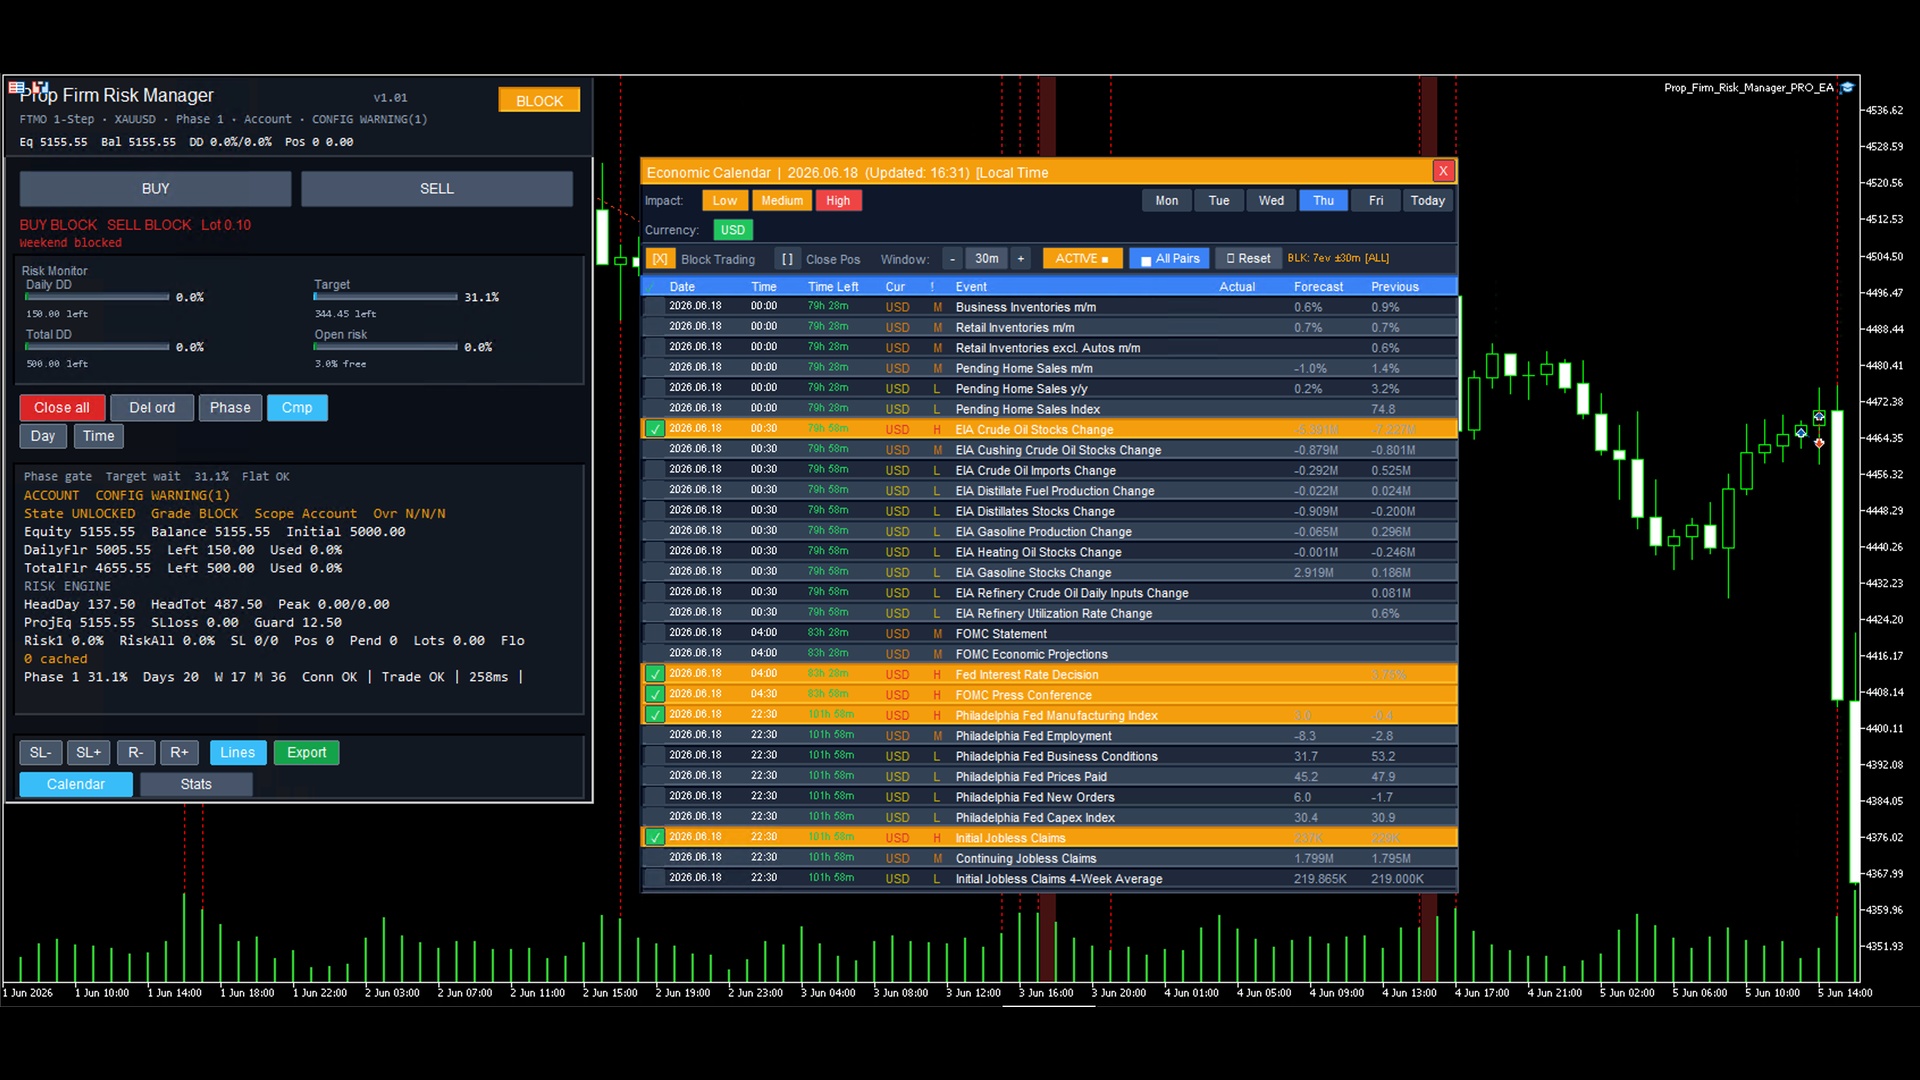Viewport: 1920px width, 1080px height.
Task: Click the Reset button in calendar
Action: [1248, 259]
